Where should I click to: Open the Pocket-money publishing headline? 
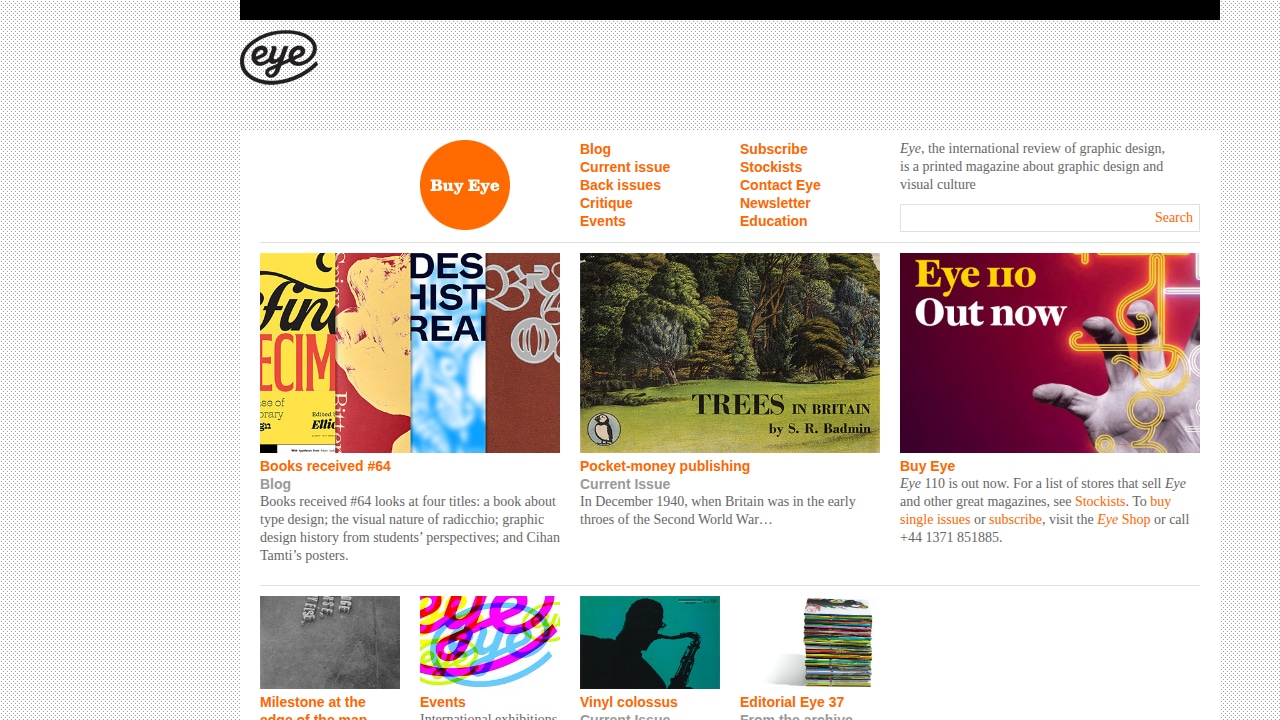point(665,466)
